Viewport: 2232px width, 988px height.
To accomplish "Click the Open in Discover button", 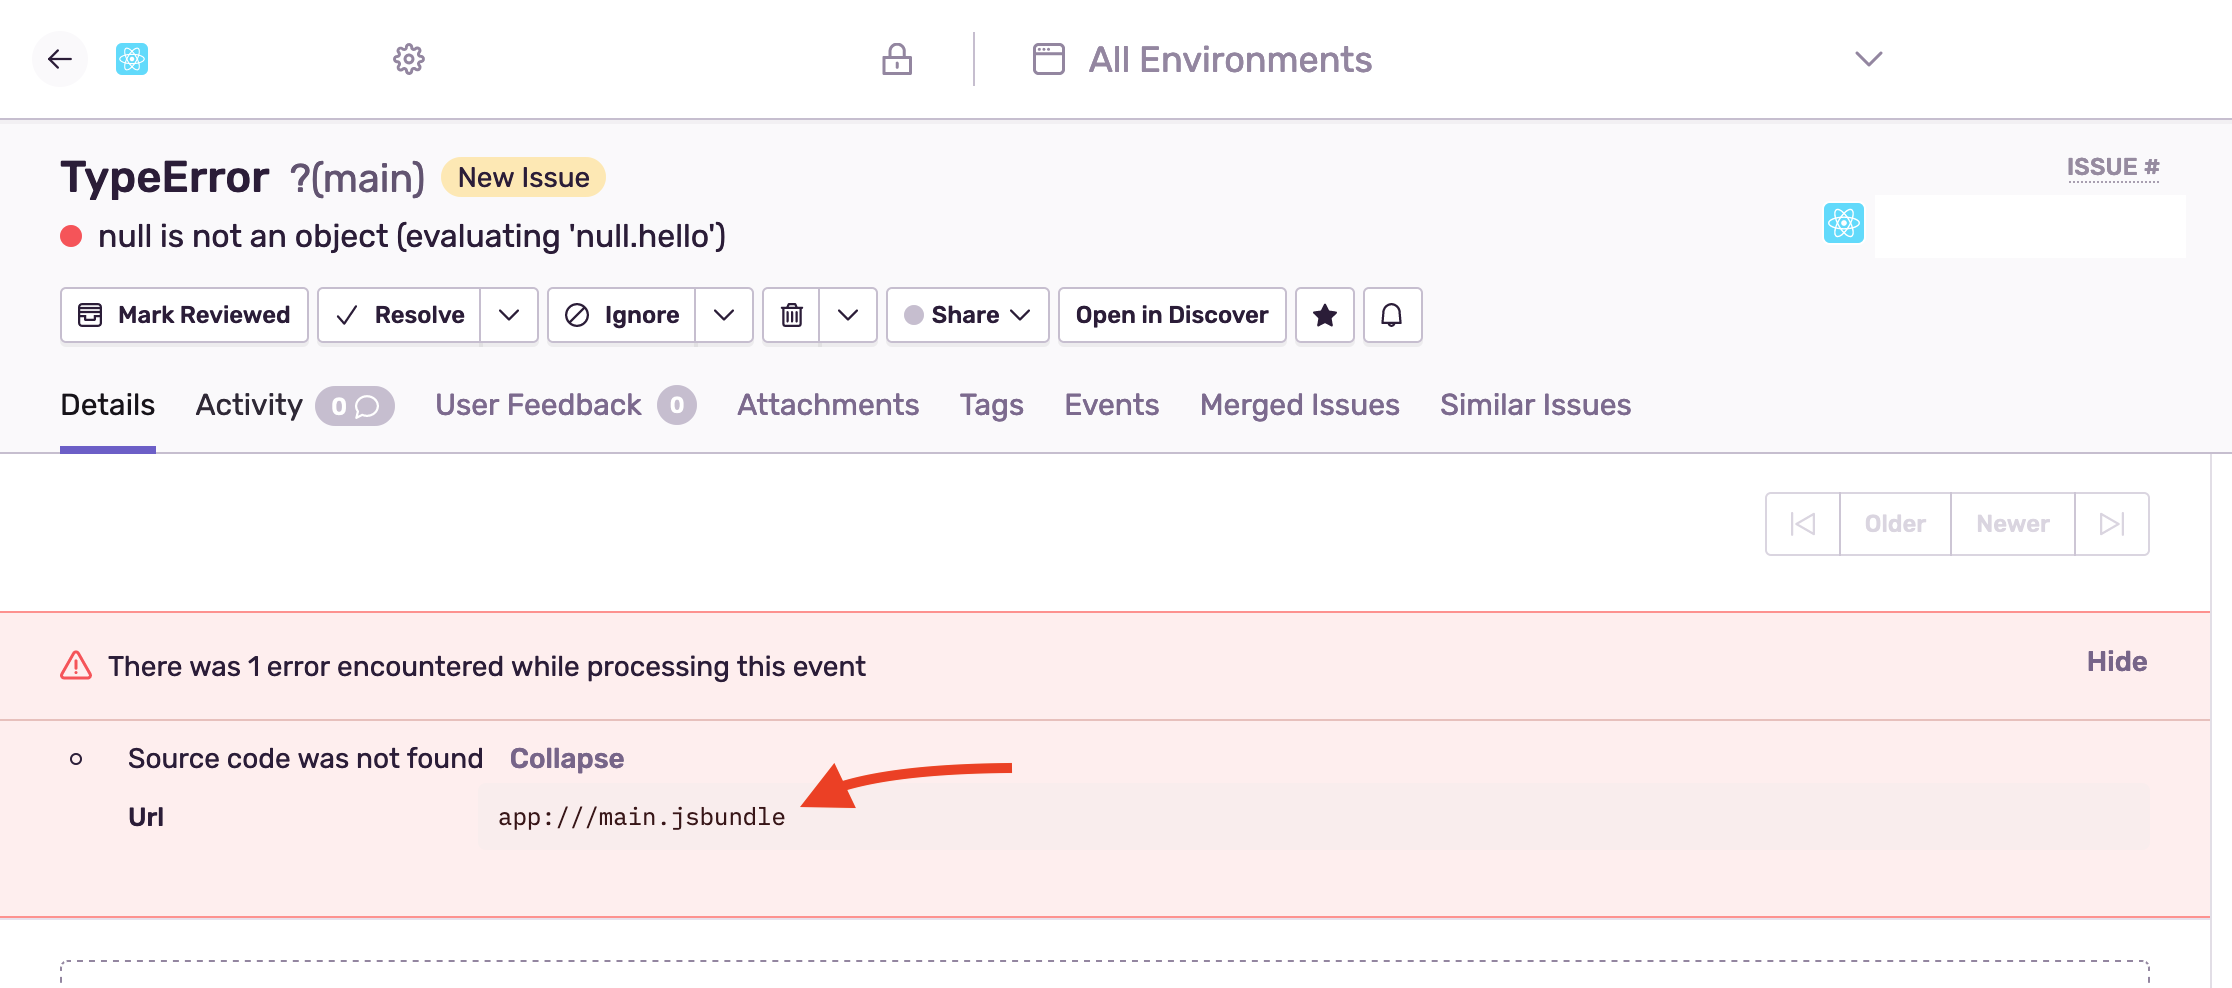I will coord(1171,315).
